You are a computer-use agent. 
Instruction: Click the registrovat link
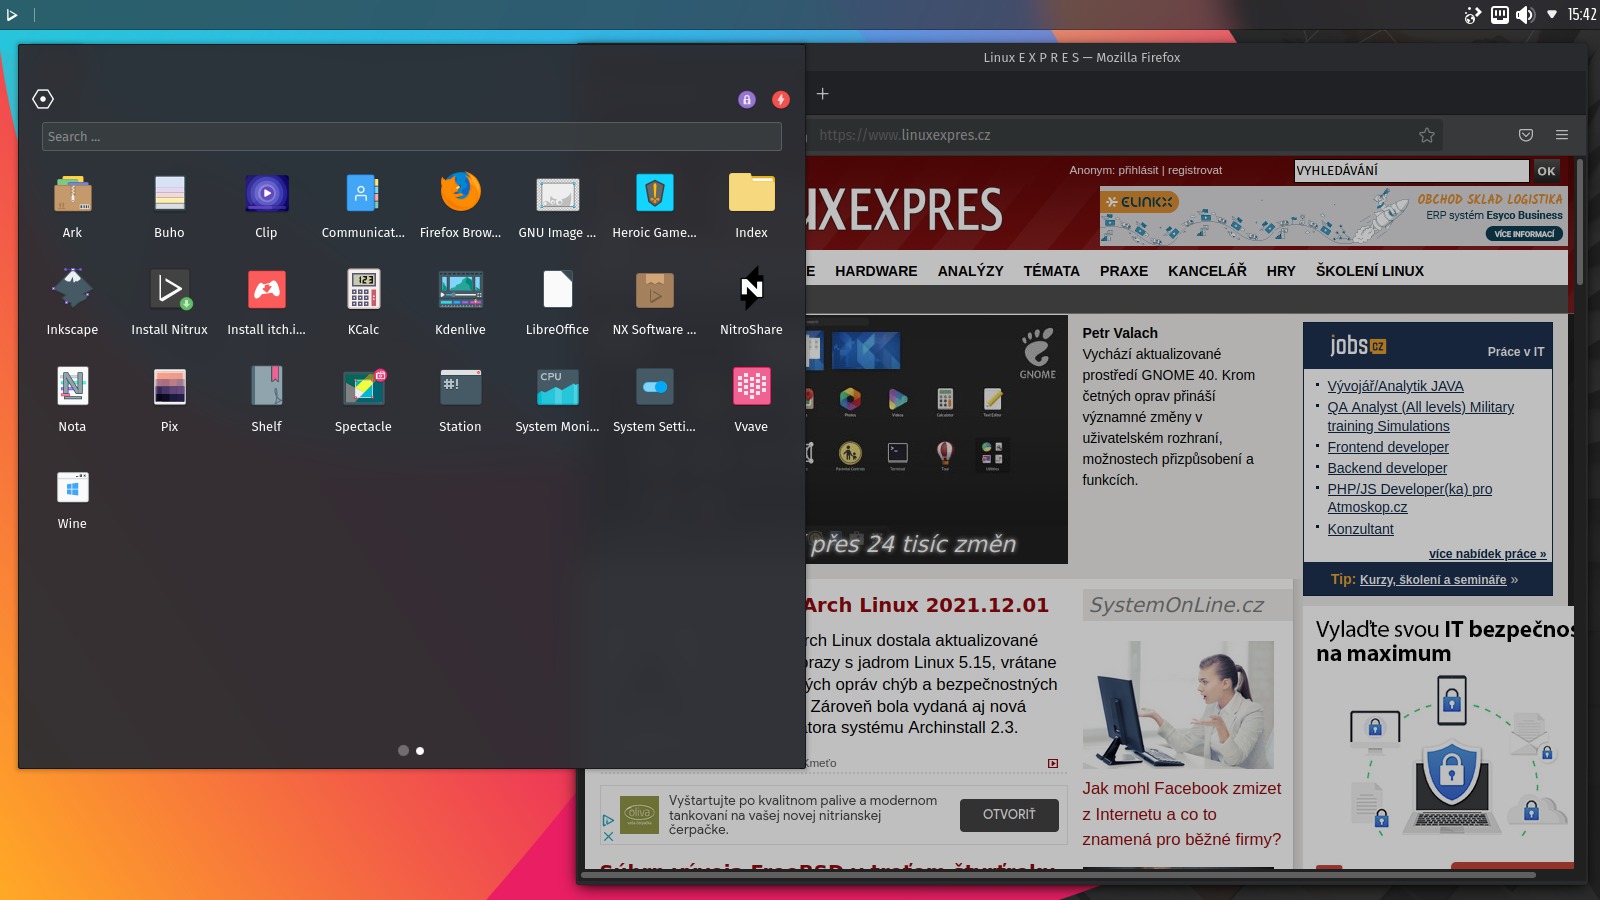[1195, 170]
